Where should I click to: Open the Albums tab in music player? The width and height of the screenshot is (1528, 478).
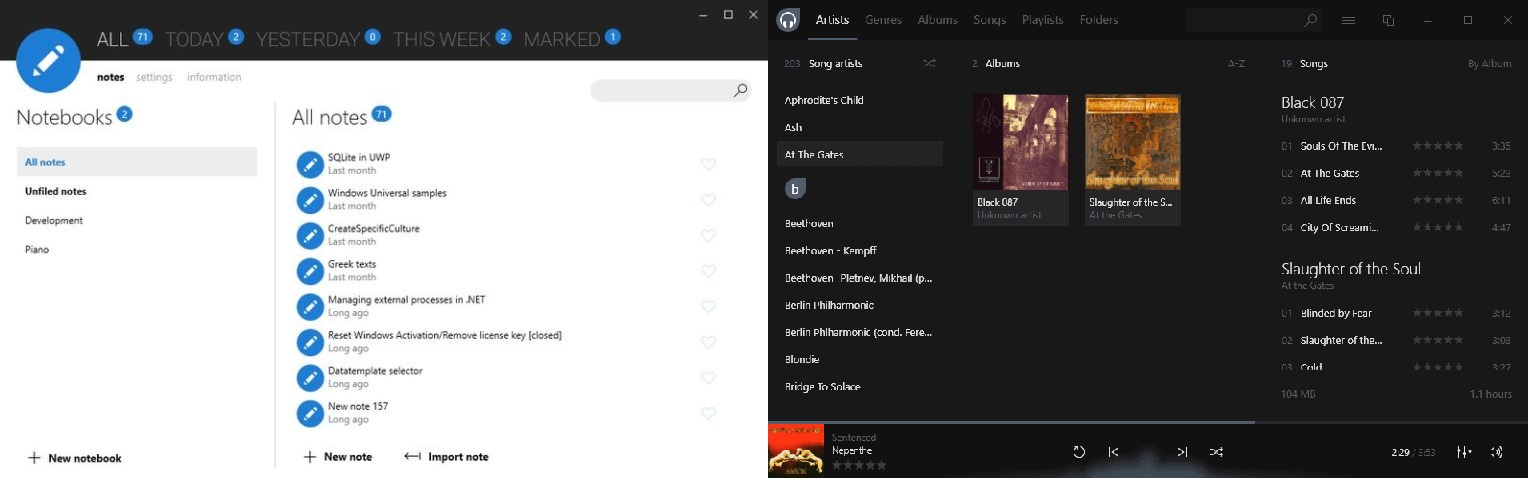(x=937, y=20)
